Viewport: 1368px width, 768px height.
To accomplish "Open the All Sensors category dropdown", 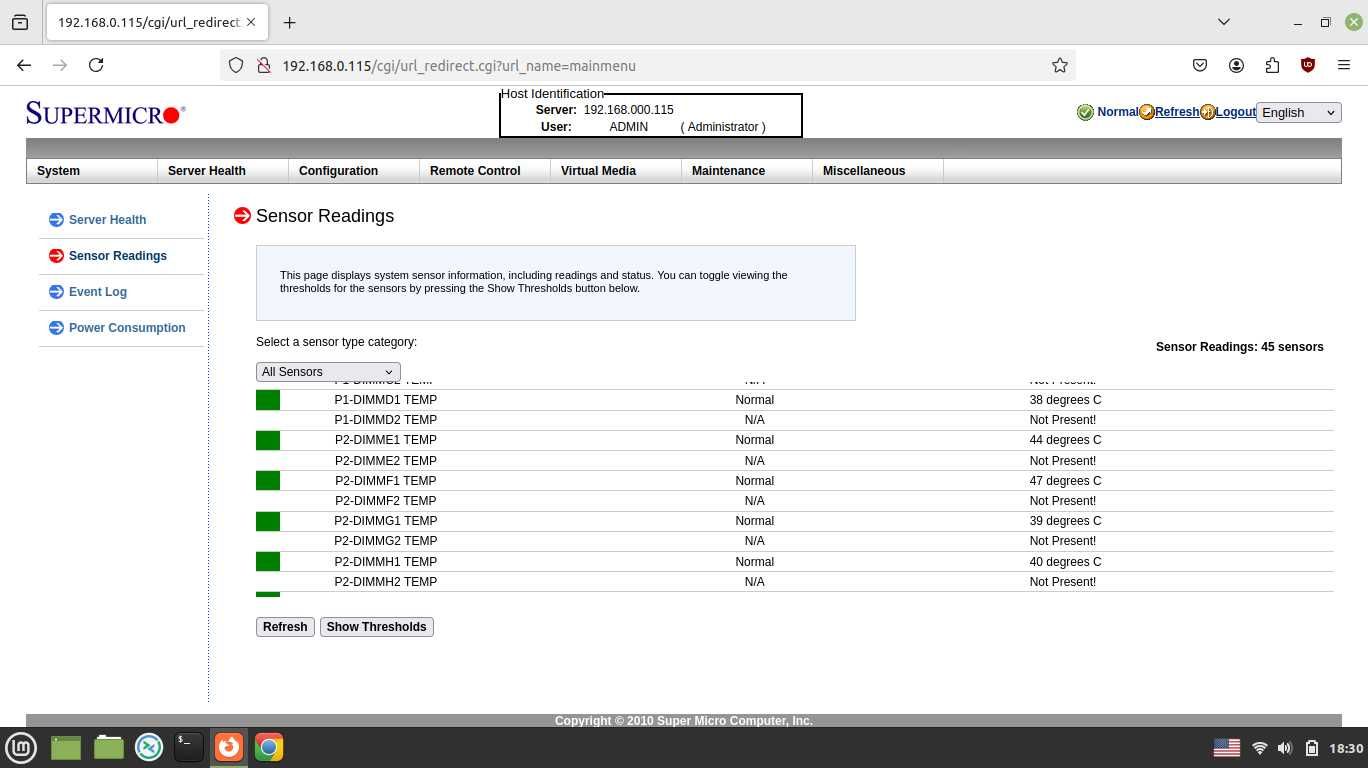I will (x=328, y=372).
